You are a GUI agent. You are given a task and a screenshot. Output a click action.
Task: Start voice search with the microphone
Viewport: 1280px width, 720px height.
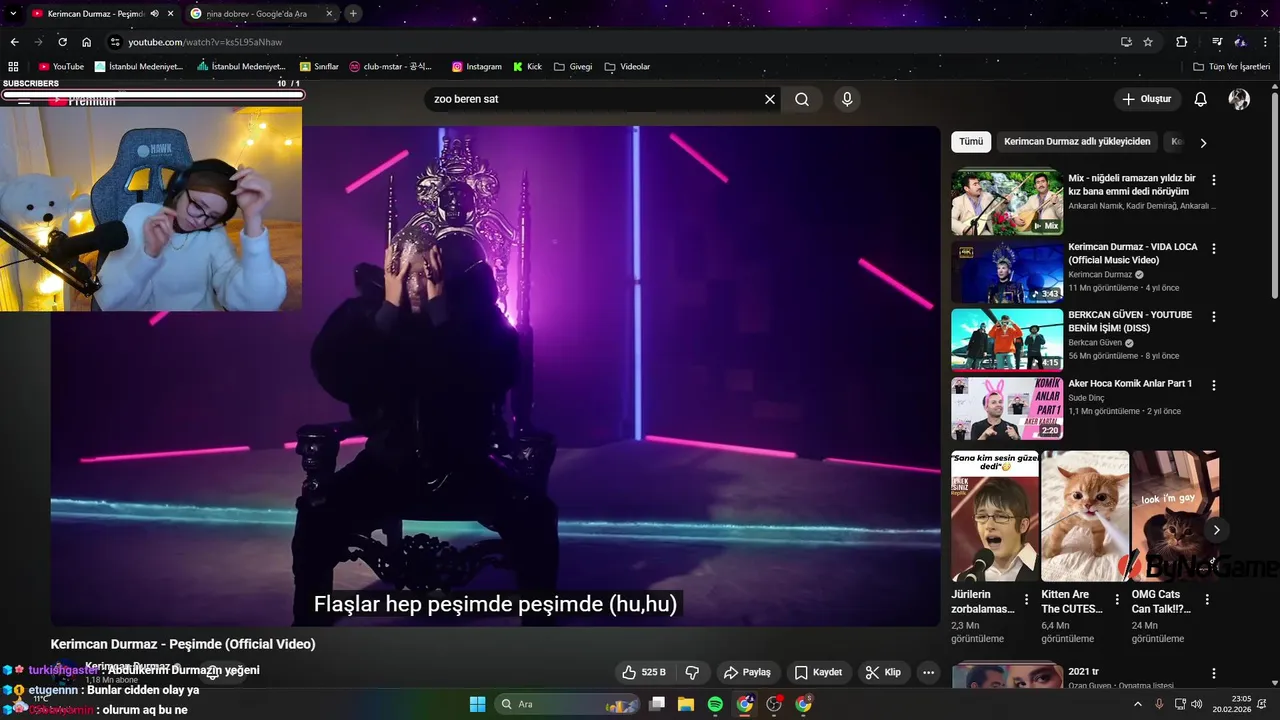click(847, 99)
